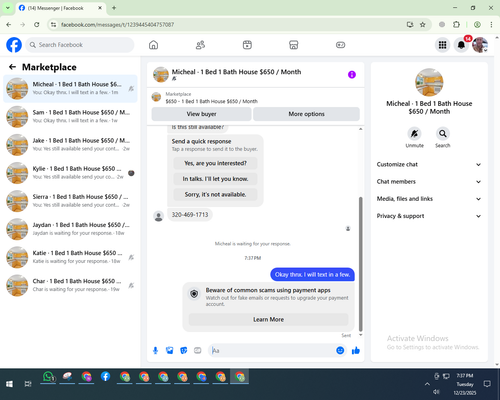The height and width of the screenshot is (400, 500).
Task: Open the listing thumbnail in chat header
Action: click(161, 74)
